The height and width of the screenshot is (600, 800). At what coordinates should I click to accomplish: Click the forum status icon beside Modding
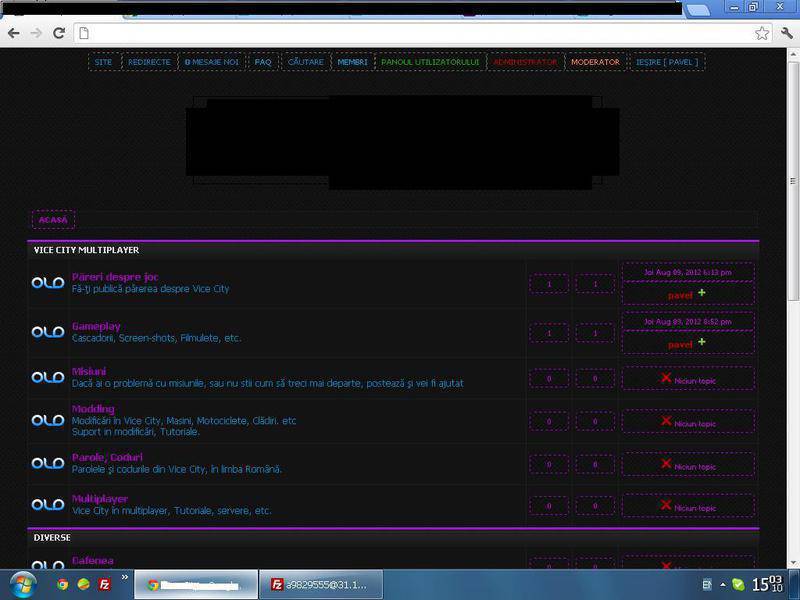[48, 420]
